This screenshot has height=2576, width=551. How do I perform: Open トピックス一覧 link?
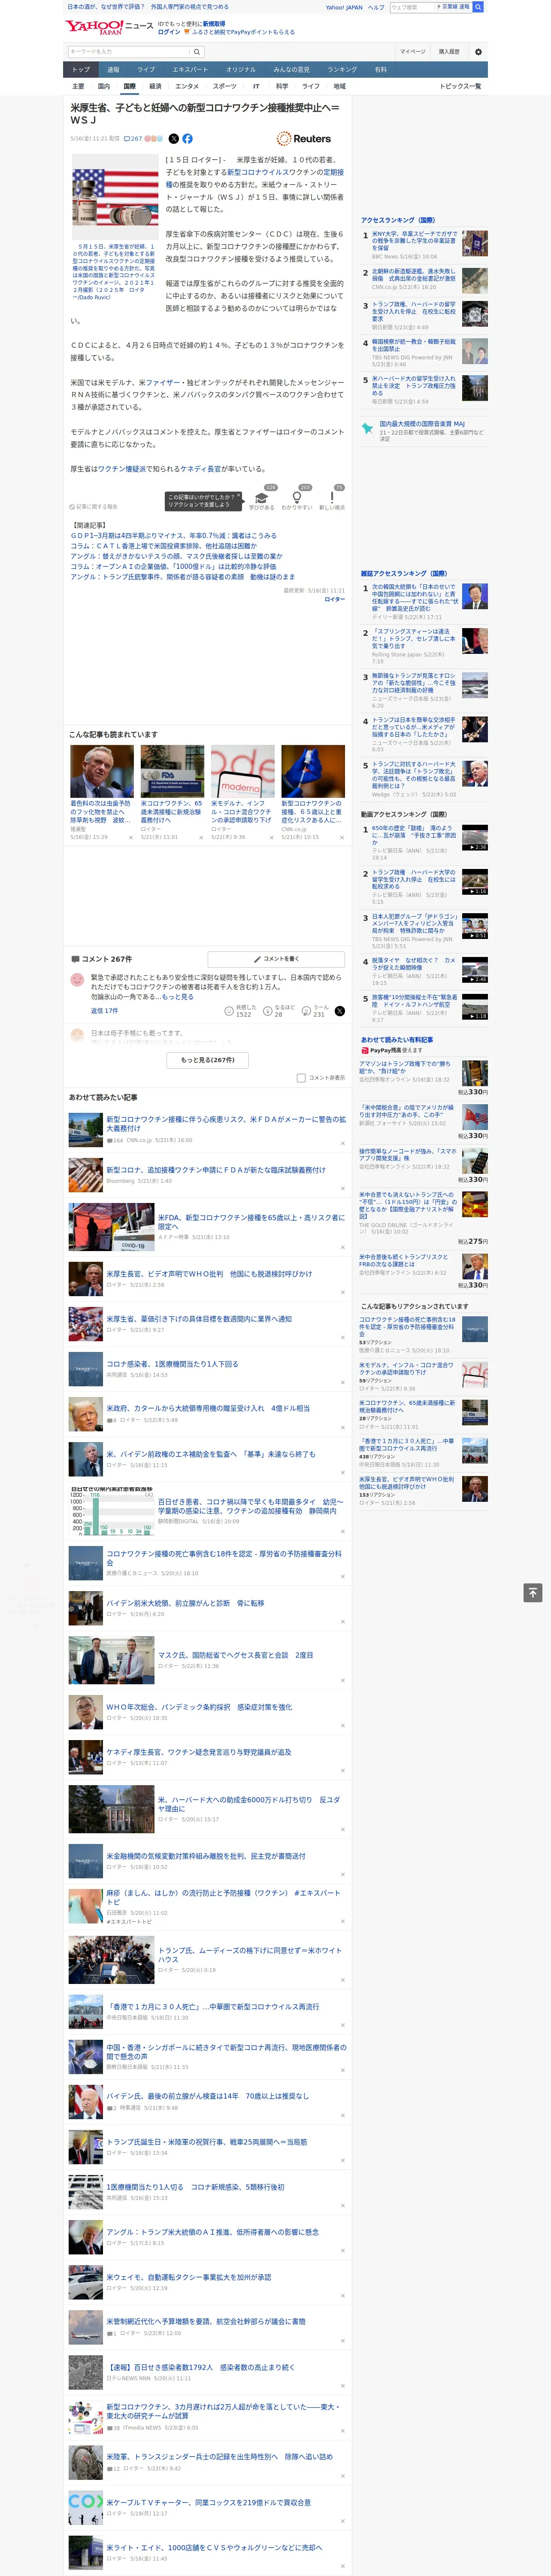460,86
